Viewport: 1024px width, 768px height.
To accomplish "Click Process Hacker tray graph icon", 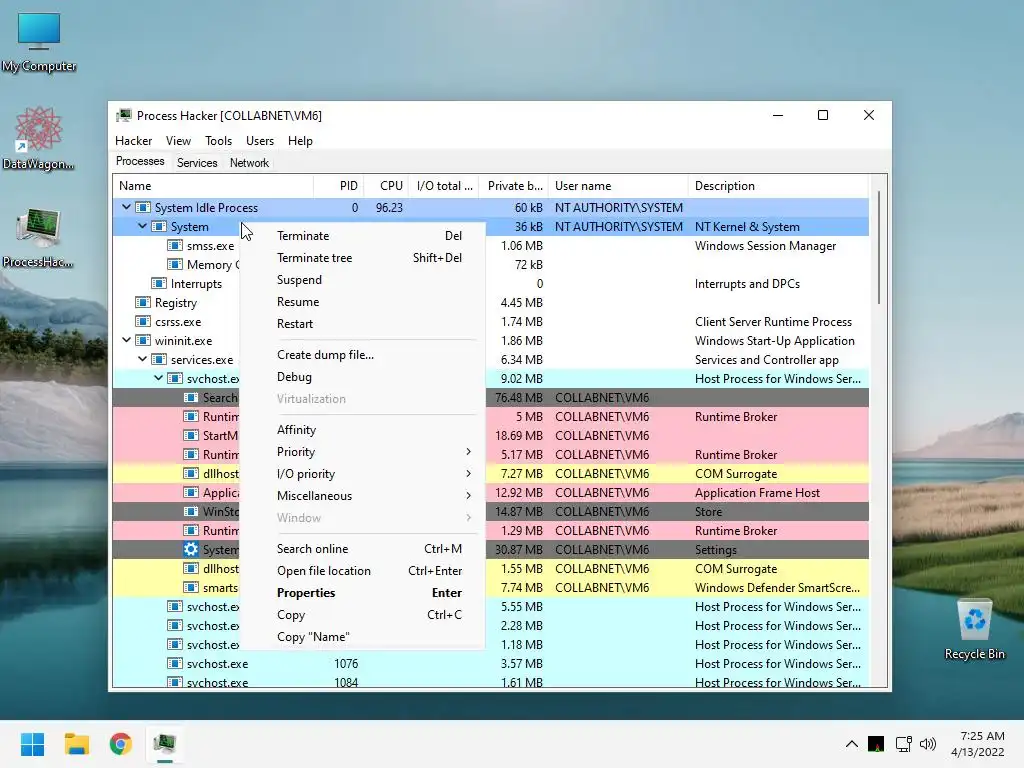I will click(876, 744).
